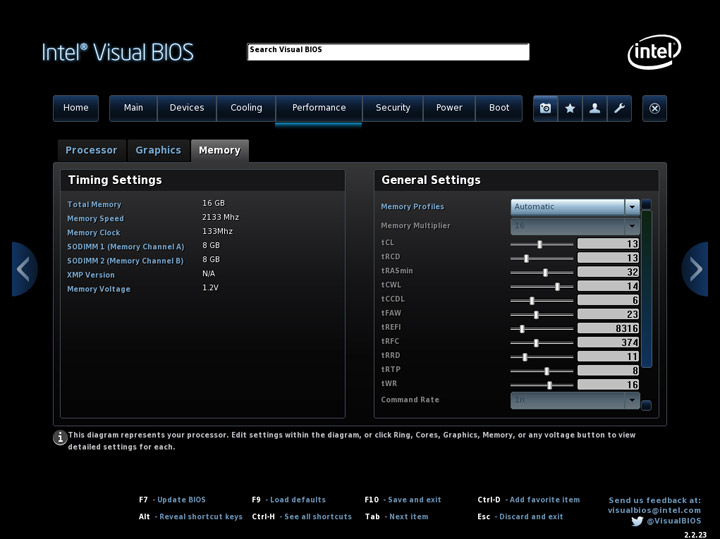
Task: Click the tCWL slider handle
Action: [x=557, y=286]
